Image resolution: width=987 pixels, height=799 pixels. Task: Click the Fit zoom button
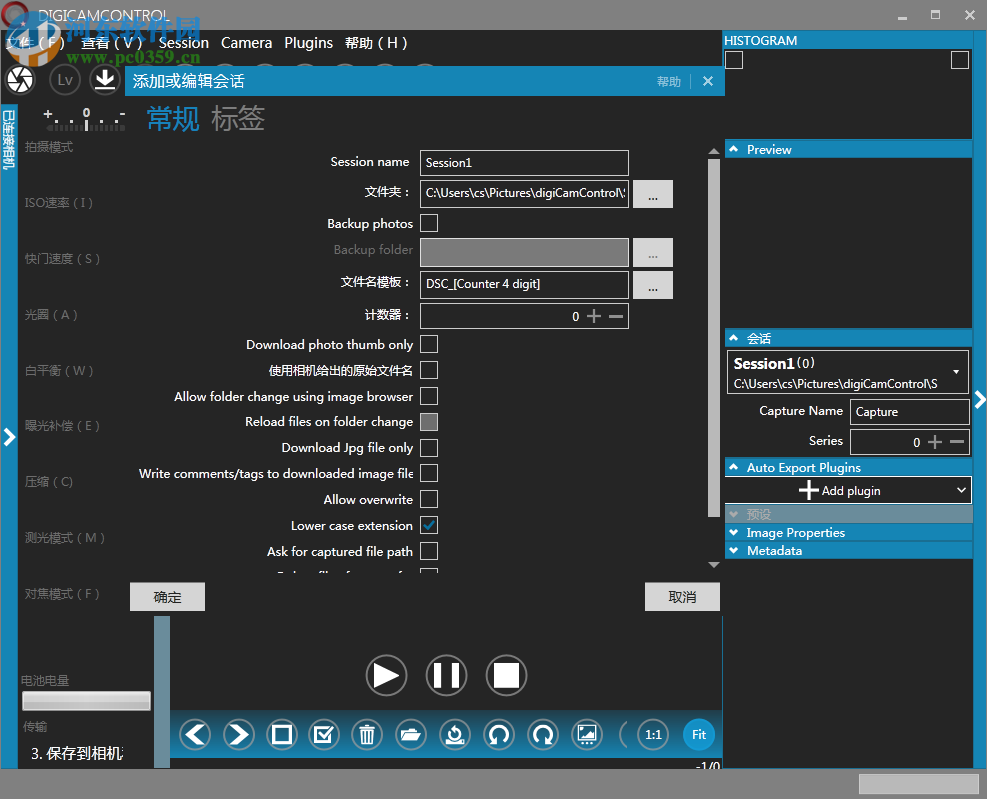(698, 734)
